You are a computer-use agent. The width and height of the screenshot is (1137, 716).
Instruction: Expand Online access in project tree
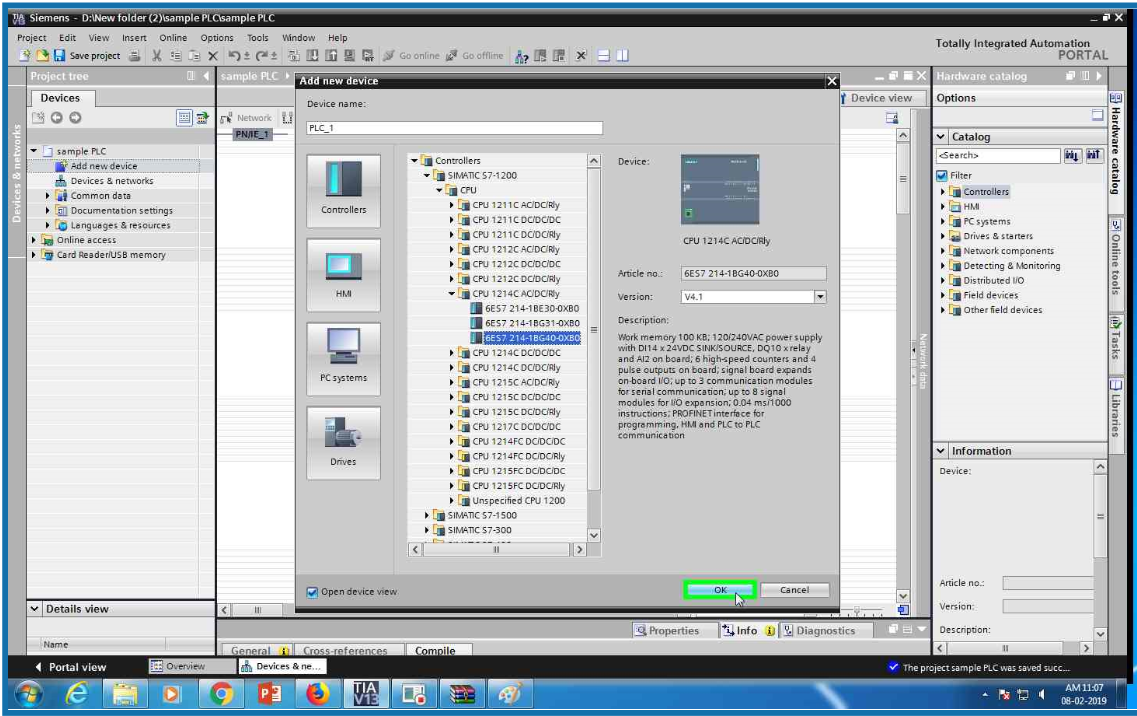[33, 240]
